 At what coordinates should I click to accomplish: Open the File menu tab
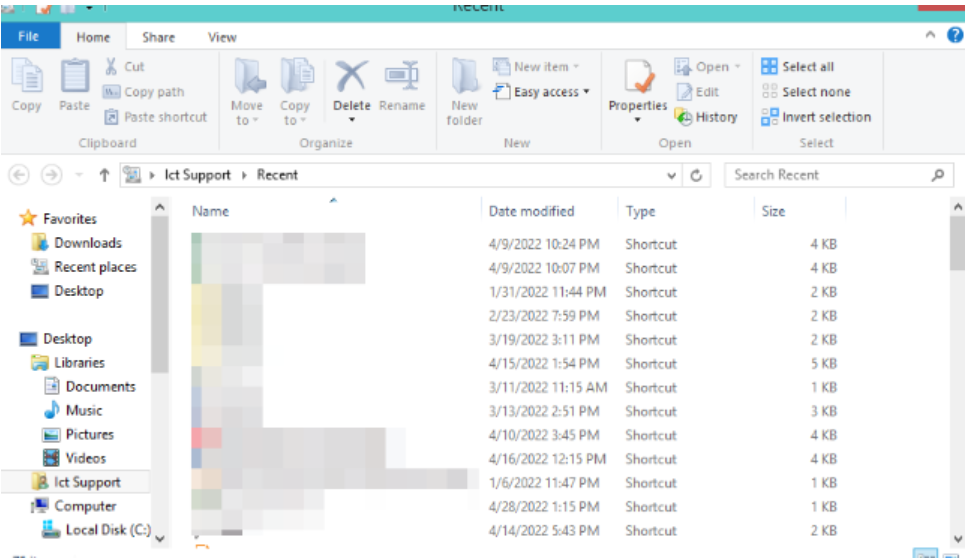tap(29, 37)
